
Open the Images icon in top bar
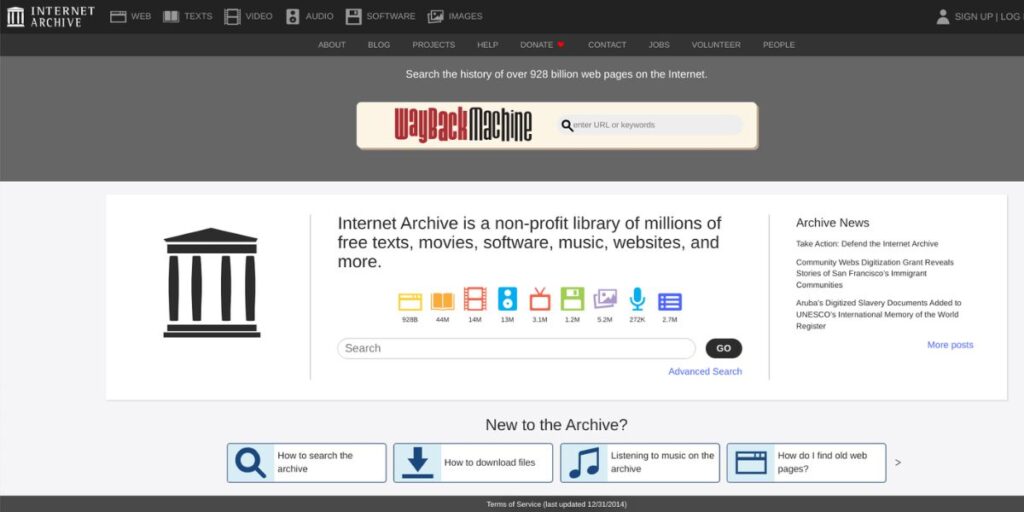tap(436, 16)
